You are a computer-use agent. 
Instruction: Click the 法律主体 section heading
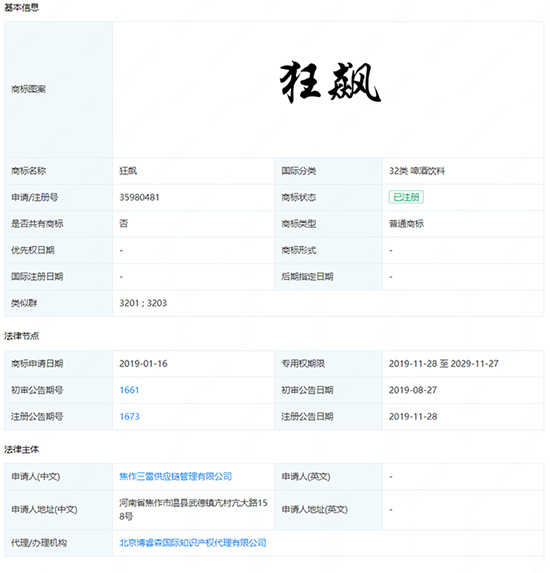(22, 449)
